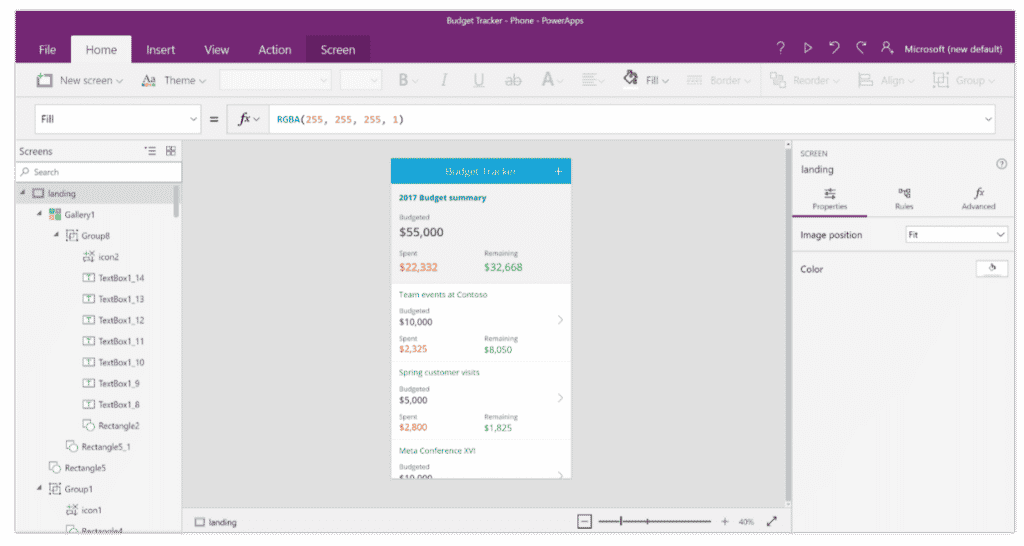Select icon1 in the tree
The height and width of the screenshot is (546, 1024).
[x=84, y=510]
